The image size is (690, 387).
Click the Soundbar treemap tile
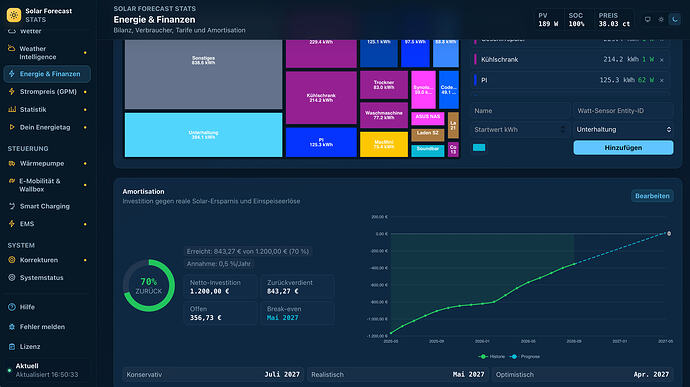coord(428,151)
